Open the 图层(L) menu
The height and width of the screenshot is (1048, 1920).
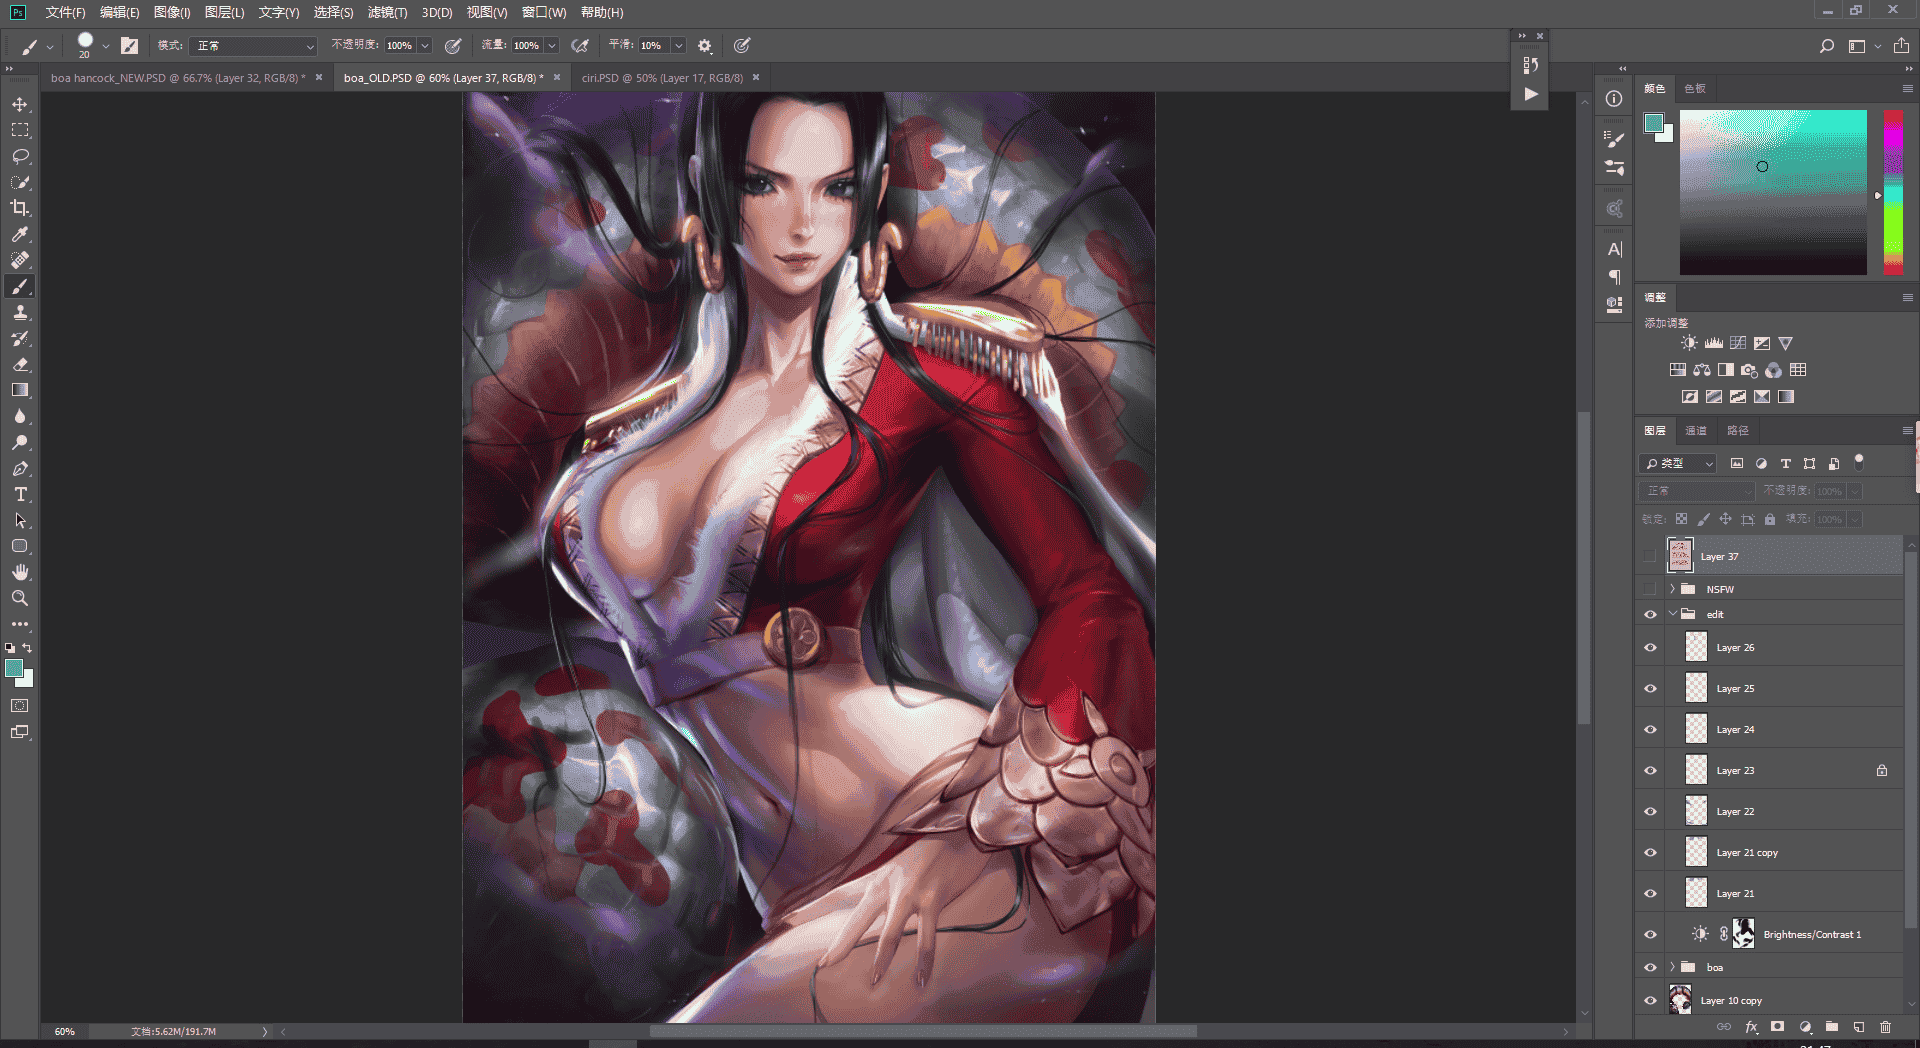(224, 12)
